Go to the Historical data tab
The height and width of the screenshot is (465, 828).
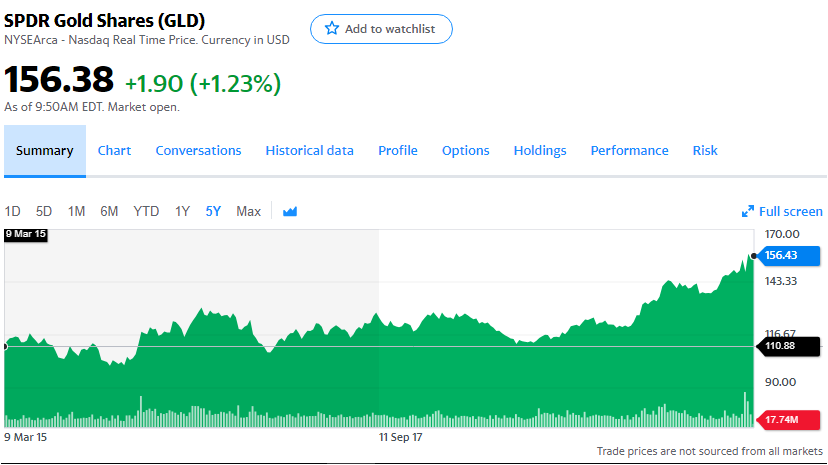coord(309,150)
